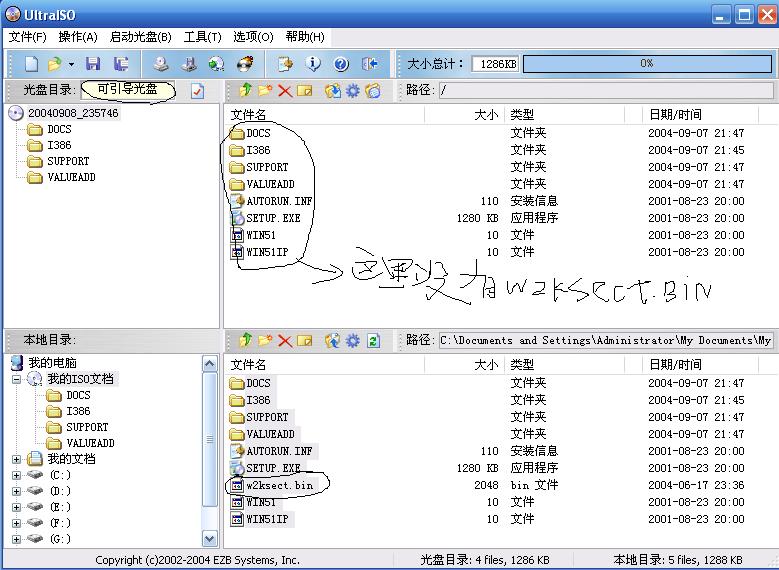The height and width of the screenshot is (570, 779).
Task: Click the Save floppy disk icon
Action: [93, 64]
